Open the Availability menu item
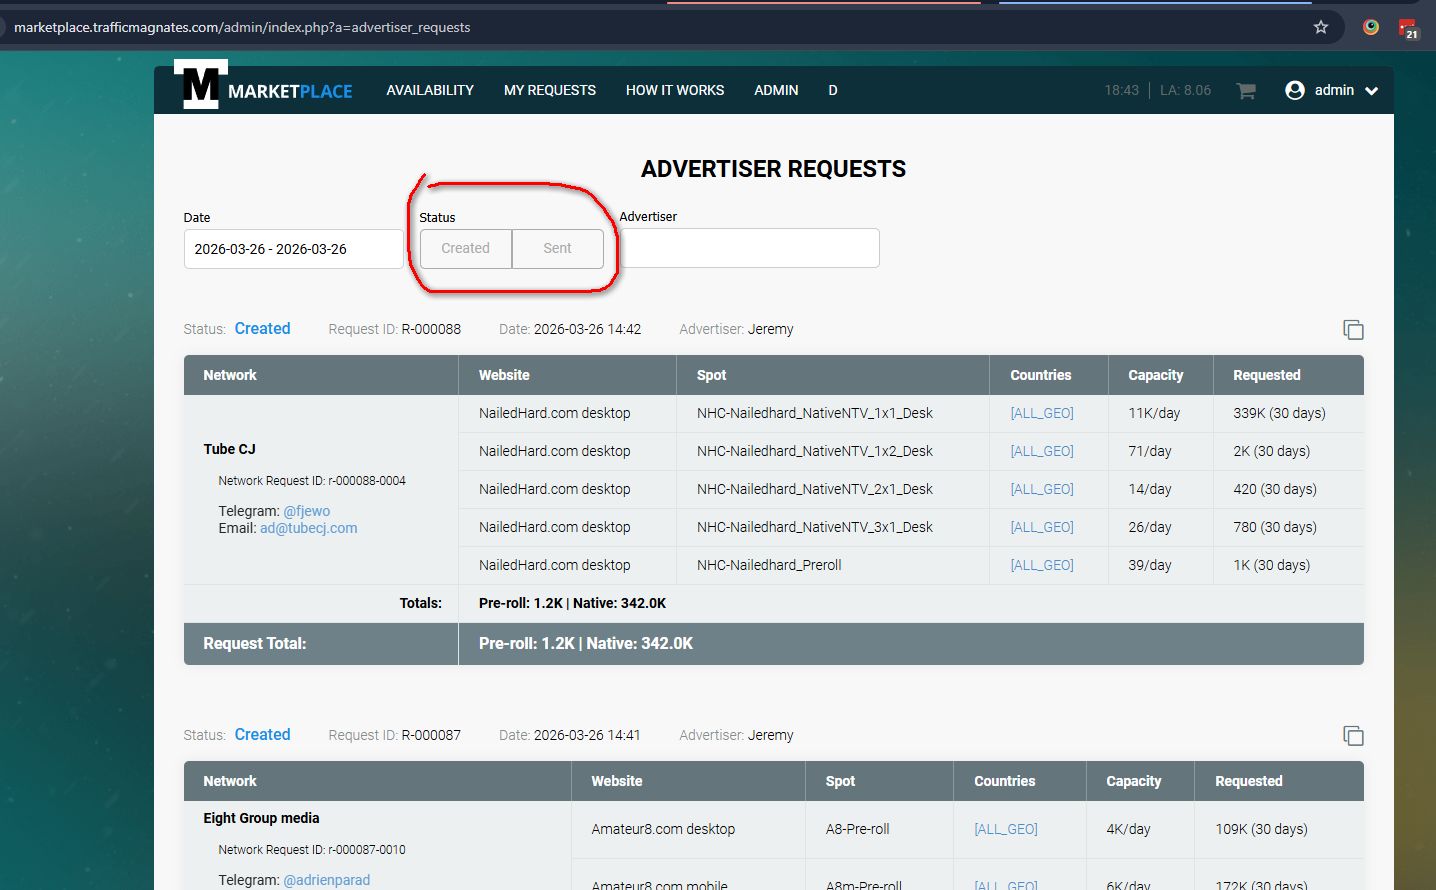1436x890 pixels. point(430,90)
